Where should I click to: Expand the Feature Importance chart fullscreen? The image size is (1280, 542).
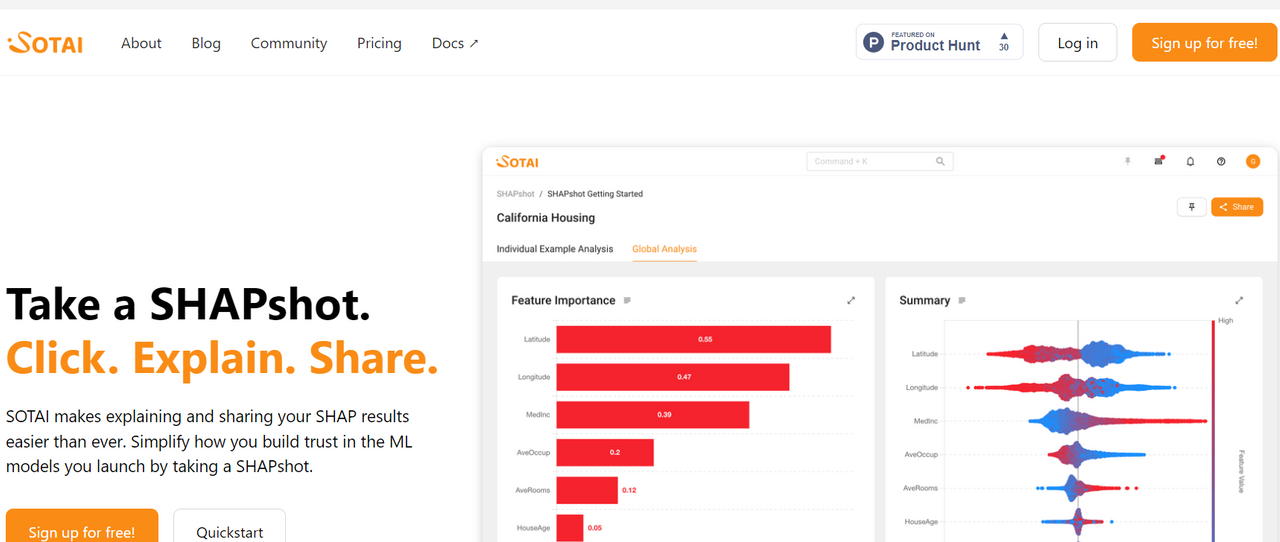(x=851, y=300)
